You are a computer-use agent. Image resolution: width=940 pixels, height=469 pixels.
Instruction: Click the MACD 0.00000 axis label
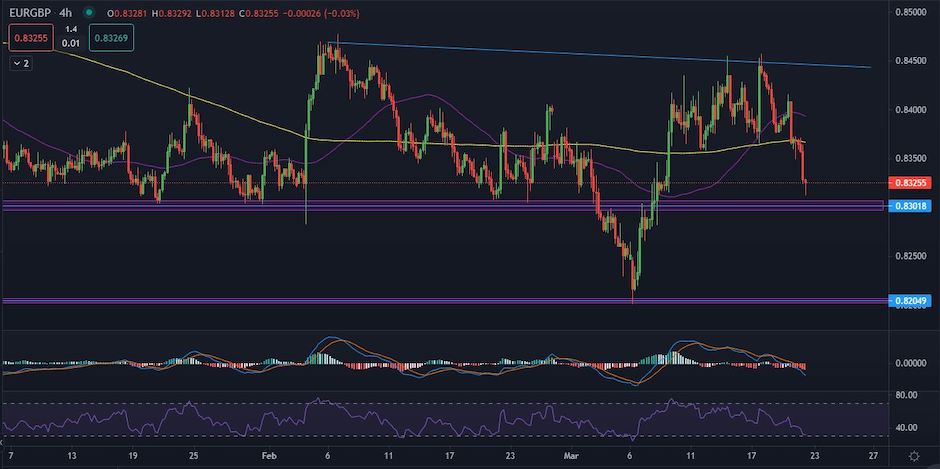click(x=909, y=363)
